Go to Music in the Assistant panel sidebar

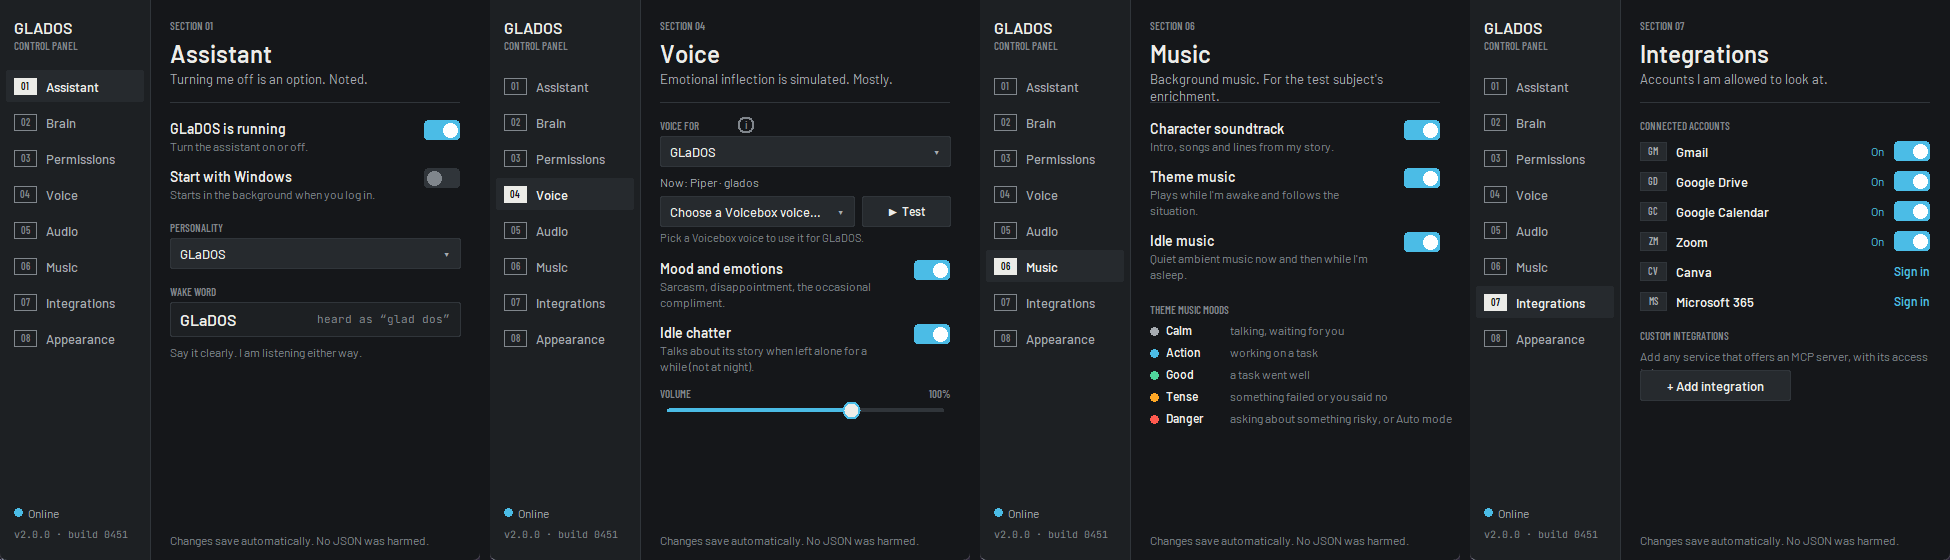point(75,267)
